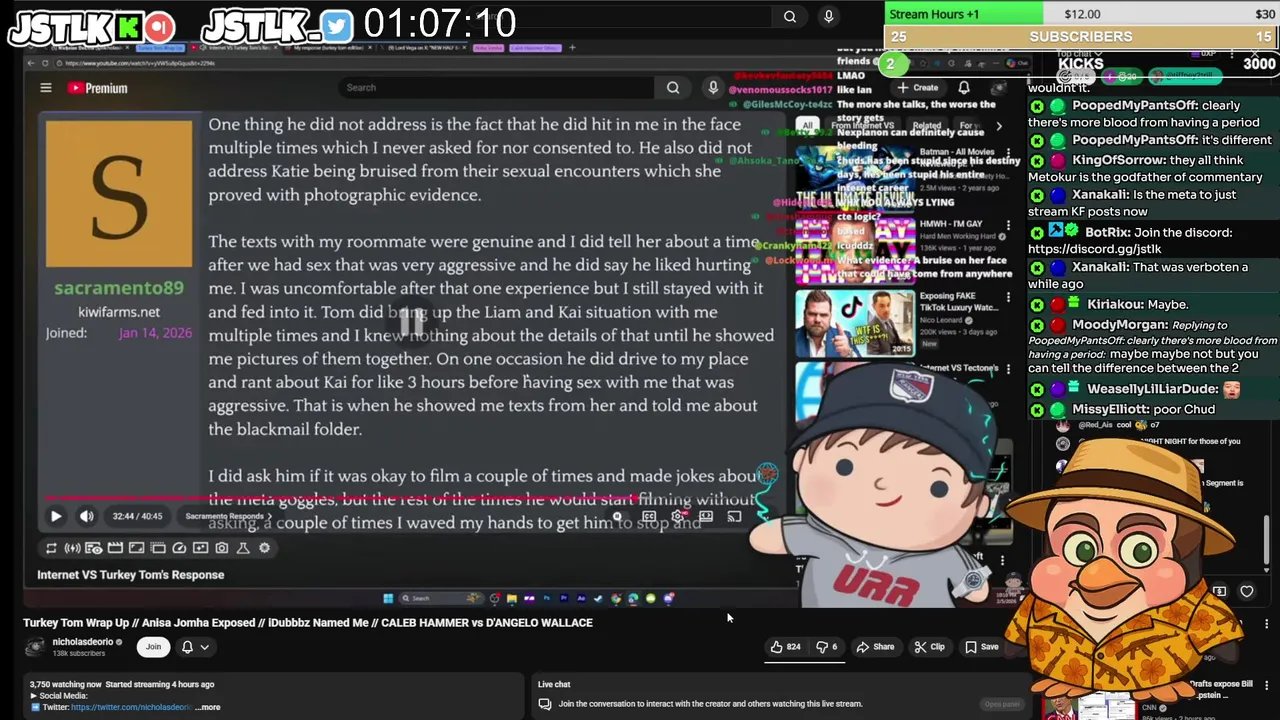Viewport: 1280px width, 720px height.
Task: Open the Exposing FAKE TikTok Luxury thumbnail
Action: click(855, 324)
